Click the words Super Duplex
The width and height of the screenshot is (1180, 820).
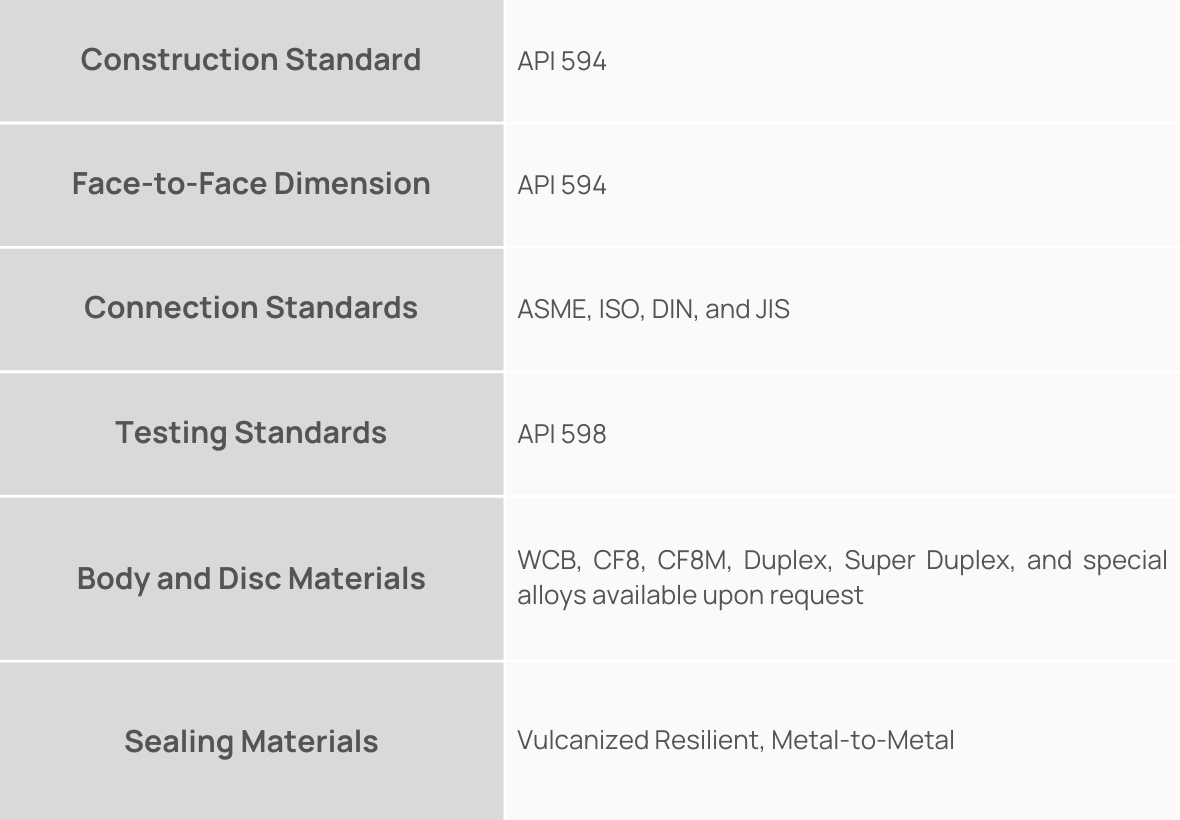point(925,561)
